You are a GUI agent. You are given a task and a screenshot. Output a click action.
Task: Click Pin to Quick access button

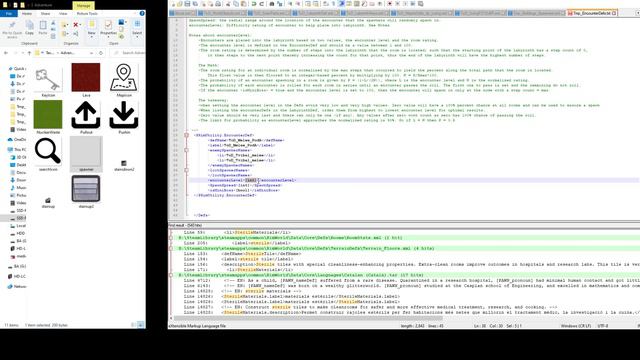tap(12, 29)
